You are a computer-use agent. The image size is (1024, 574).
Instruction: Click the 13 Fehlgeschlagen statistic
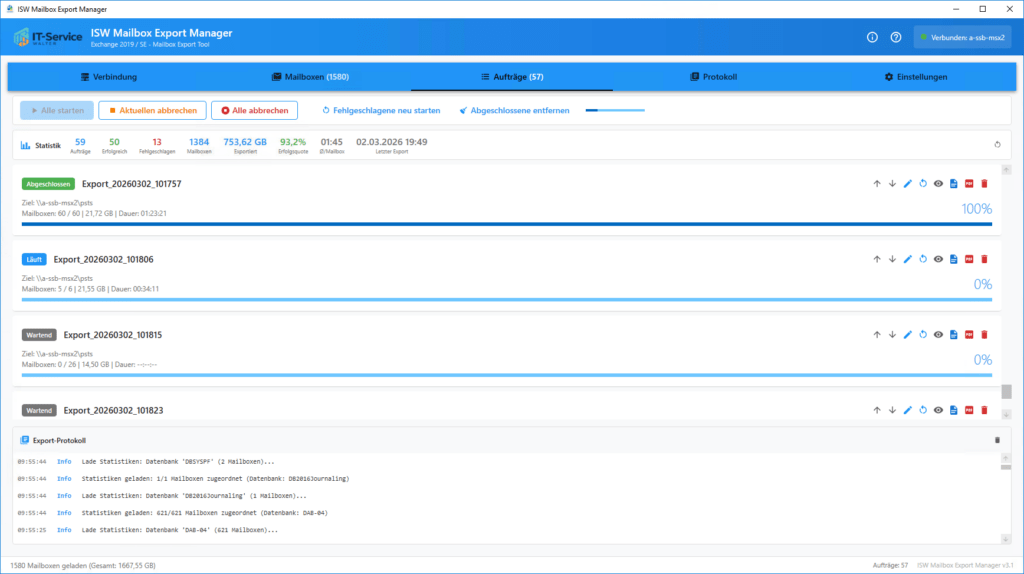point(157,145)
